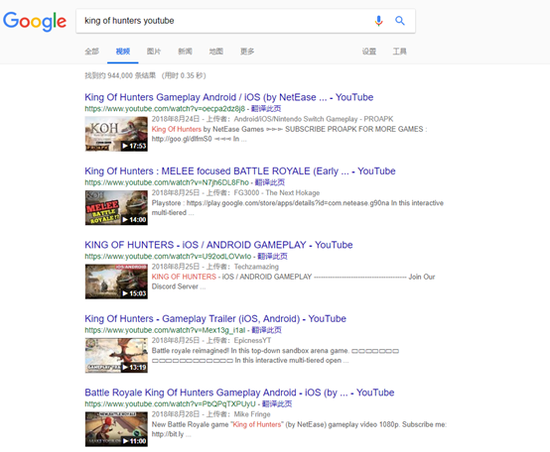Screen dimensions: 550x452
Task: Play the thumbnail with 15:03 duration
Action: pyautogui.click(x=116, y=282)
